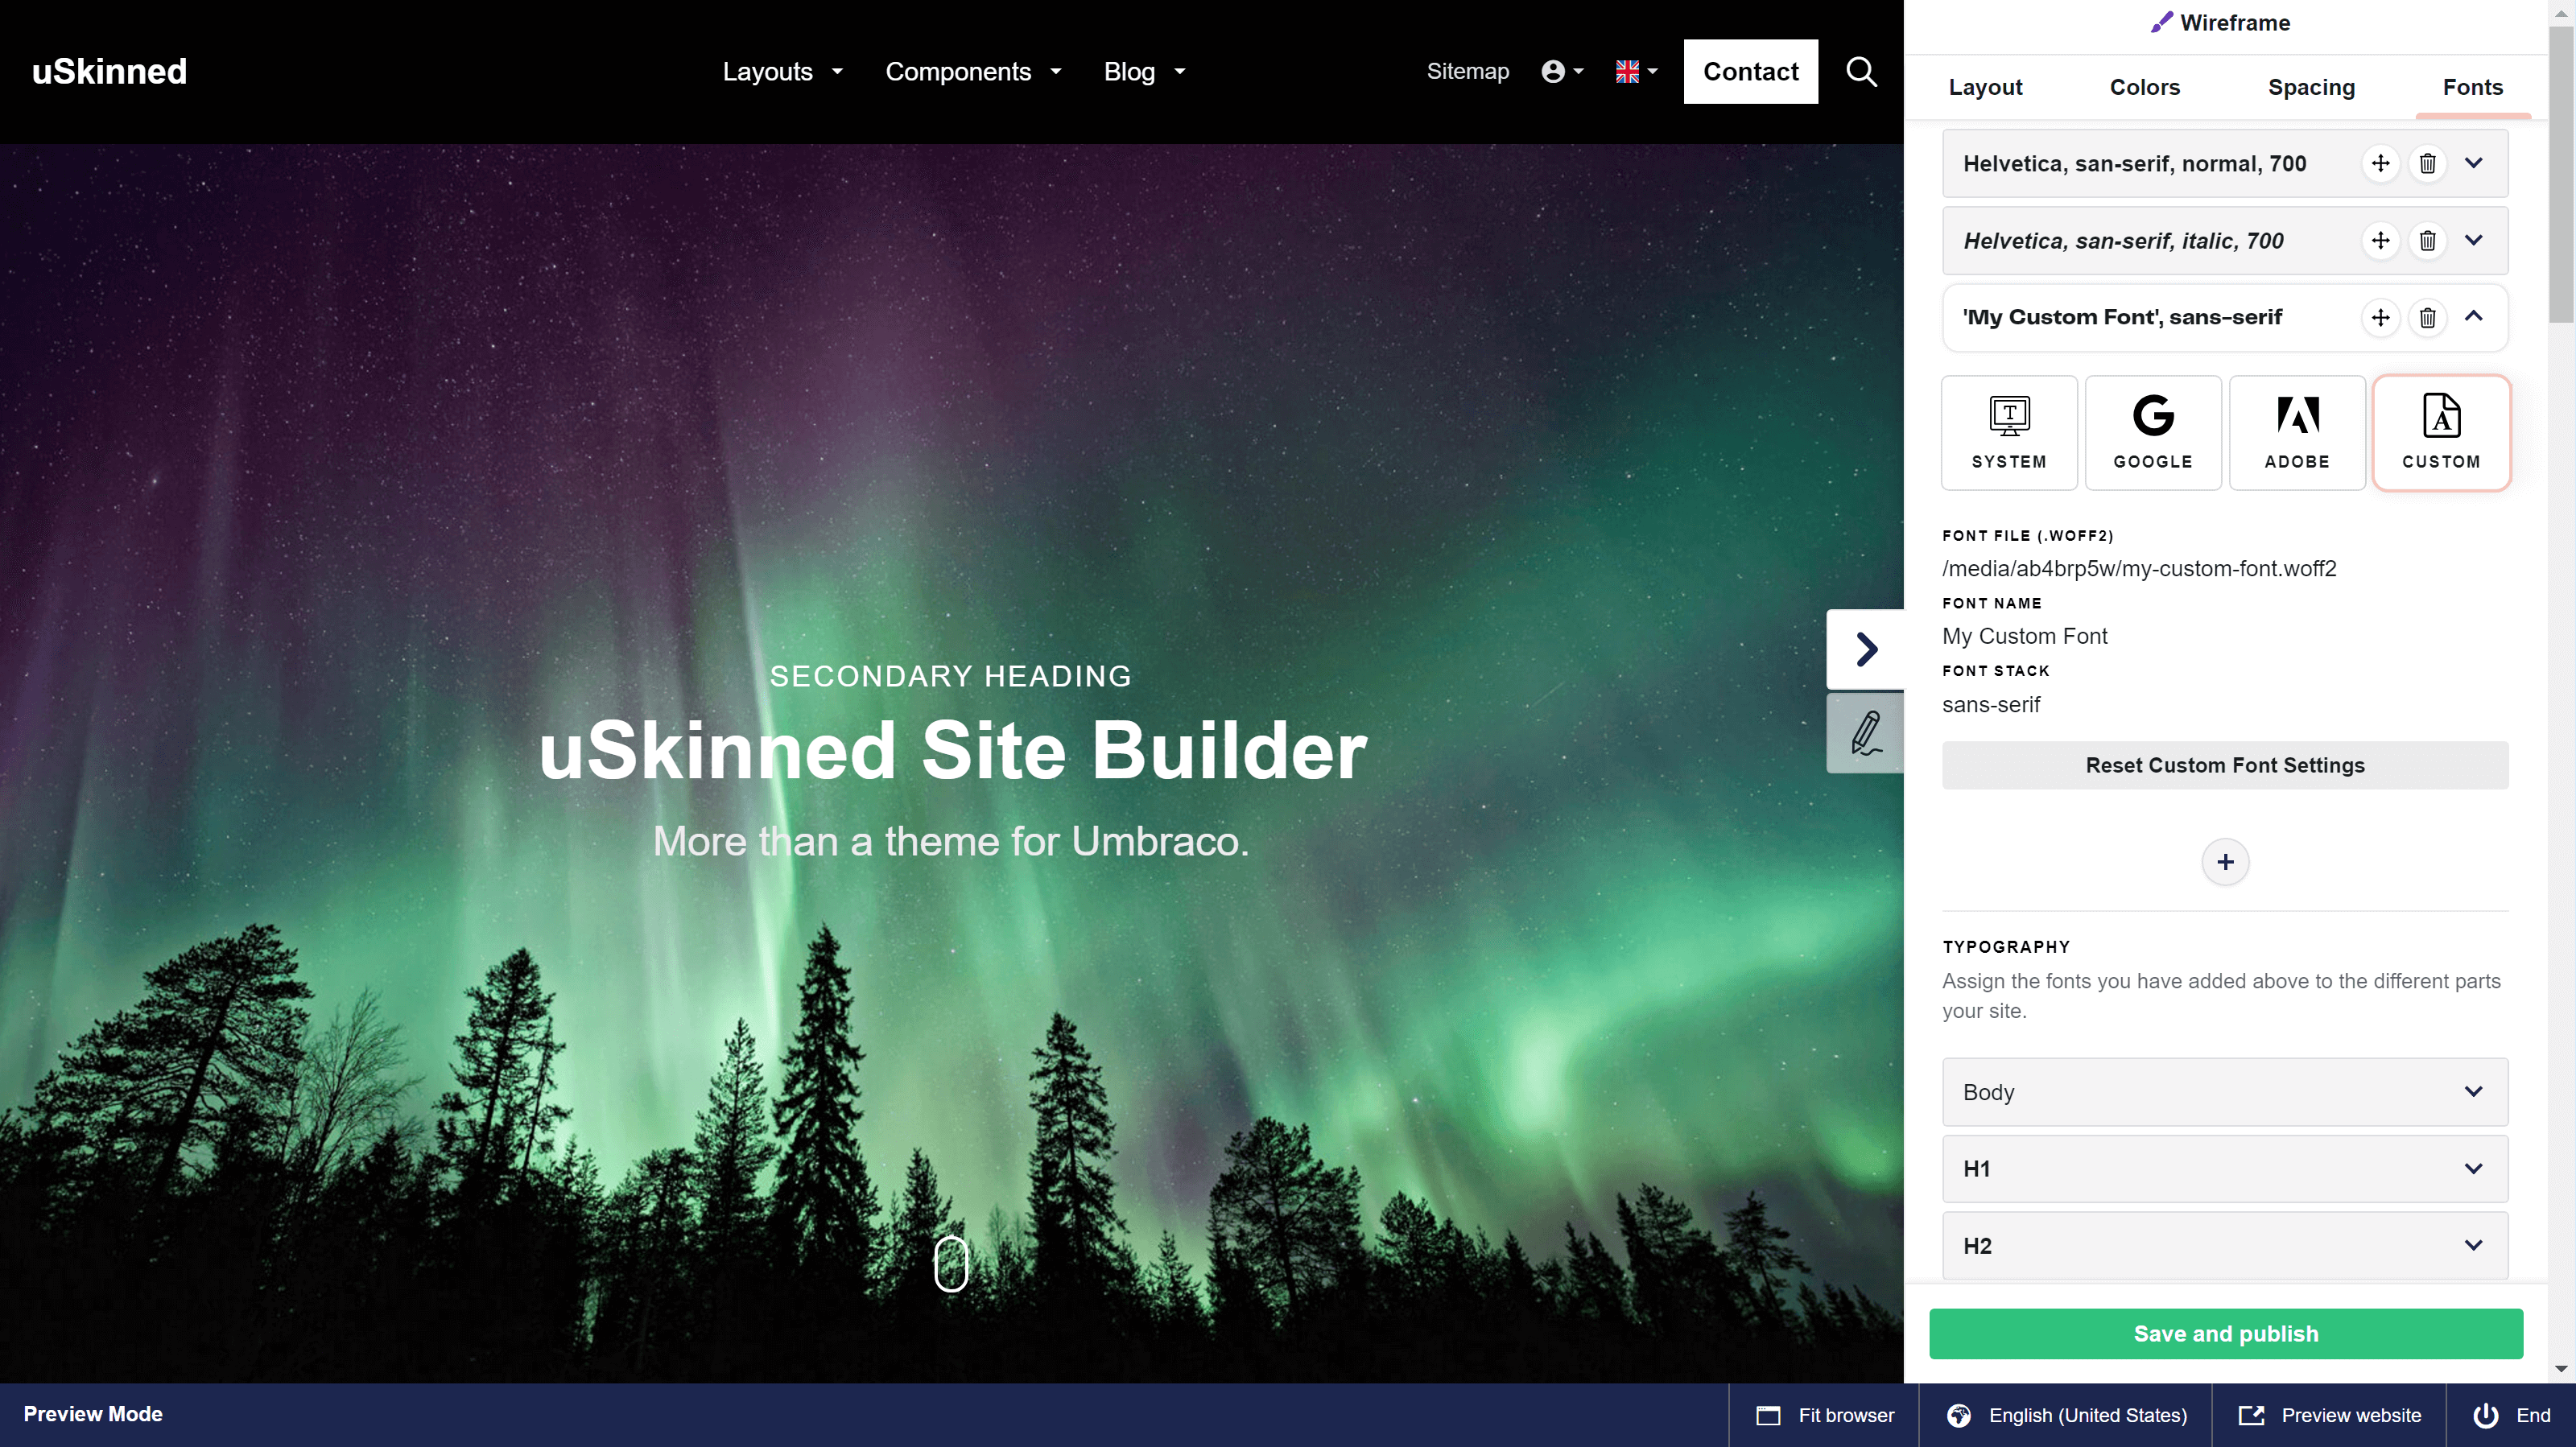Click English (United States) label in the bottom bar
The width and height of the screenshot is (2576, 1447).
[2088, 1415]
